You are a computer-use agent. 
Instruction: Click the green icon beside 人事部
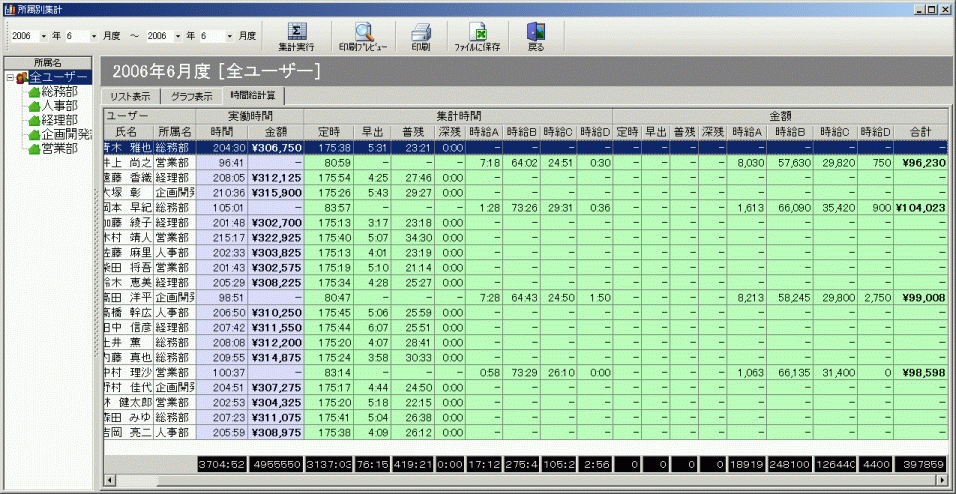pyautogui.click(x=34, y=107)
